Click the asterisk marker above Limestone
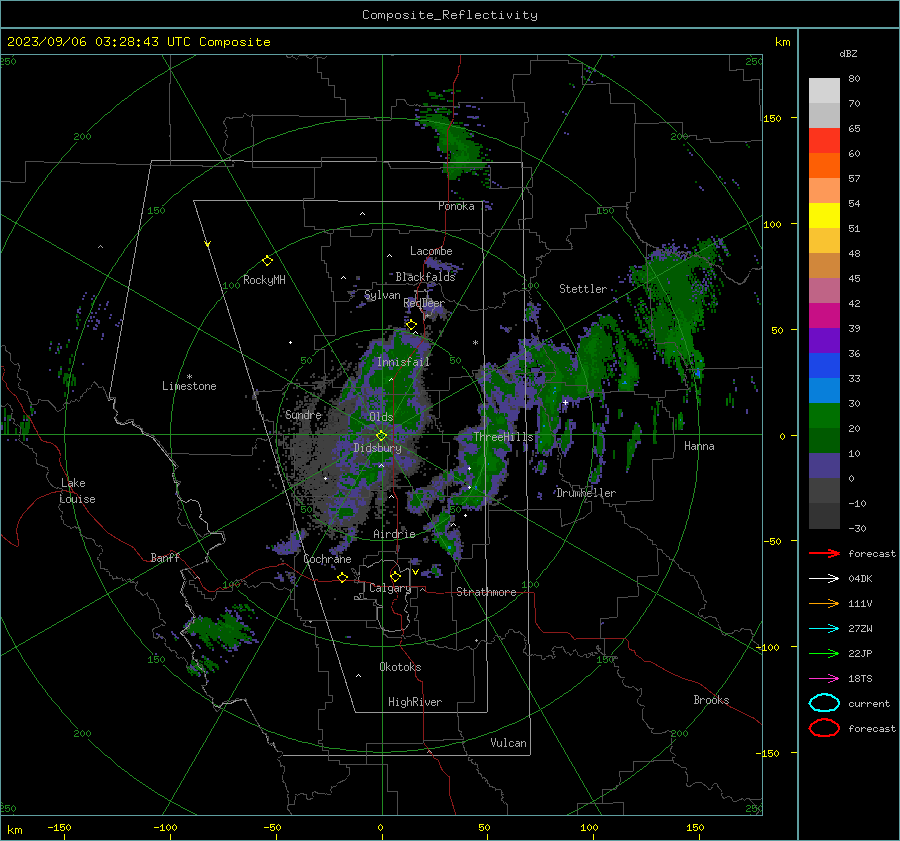 point(189,377)
